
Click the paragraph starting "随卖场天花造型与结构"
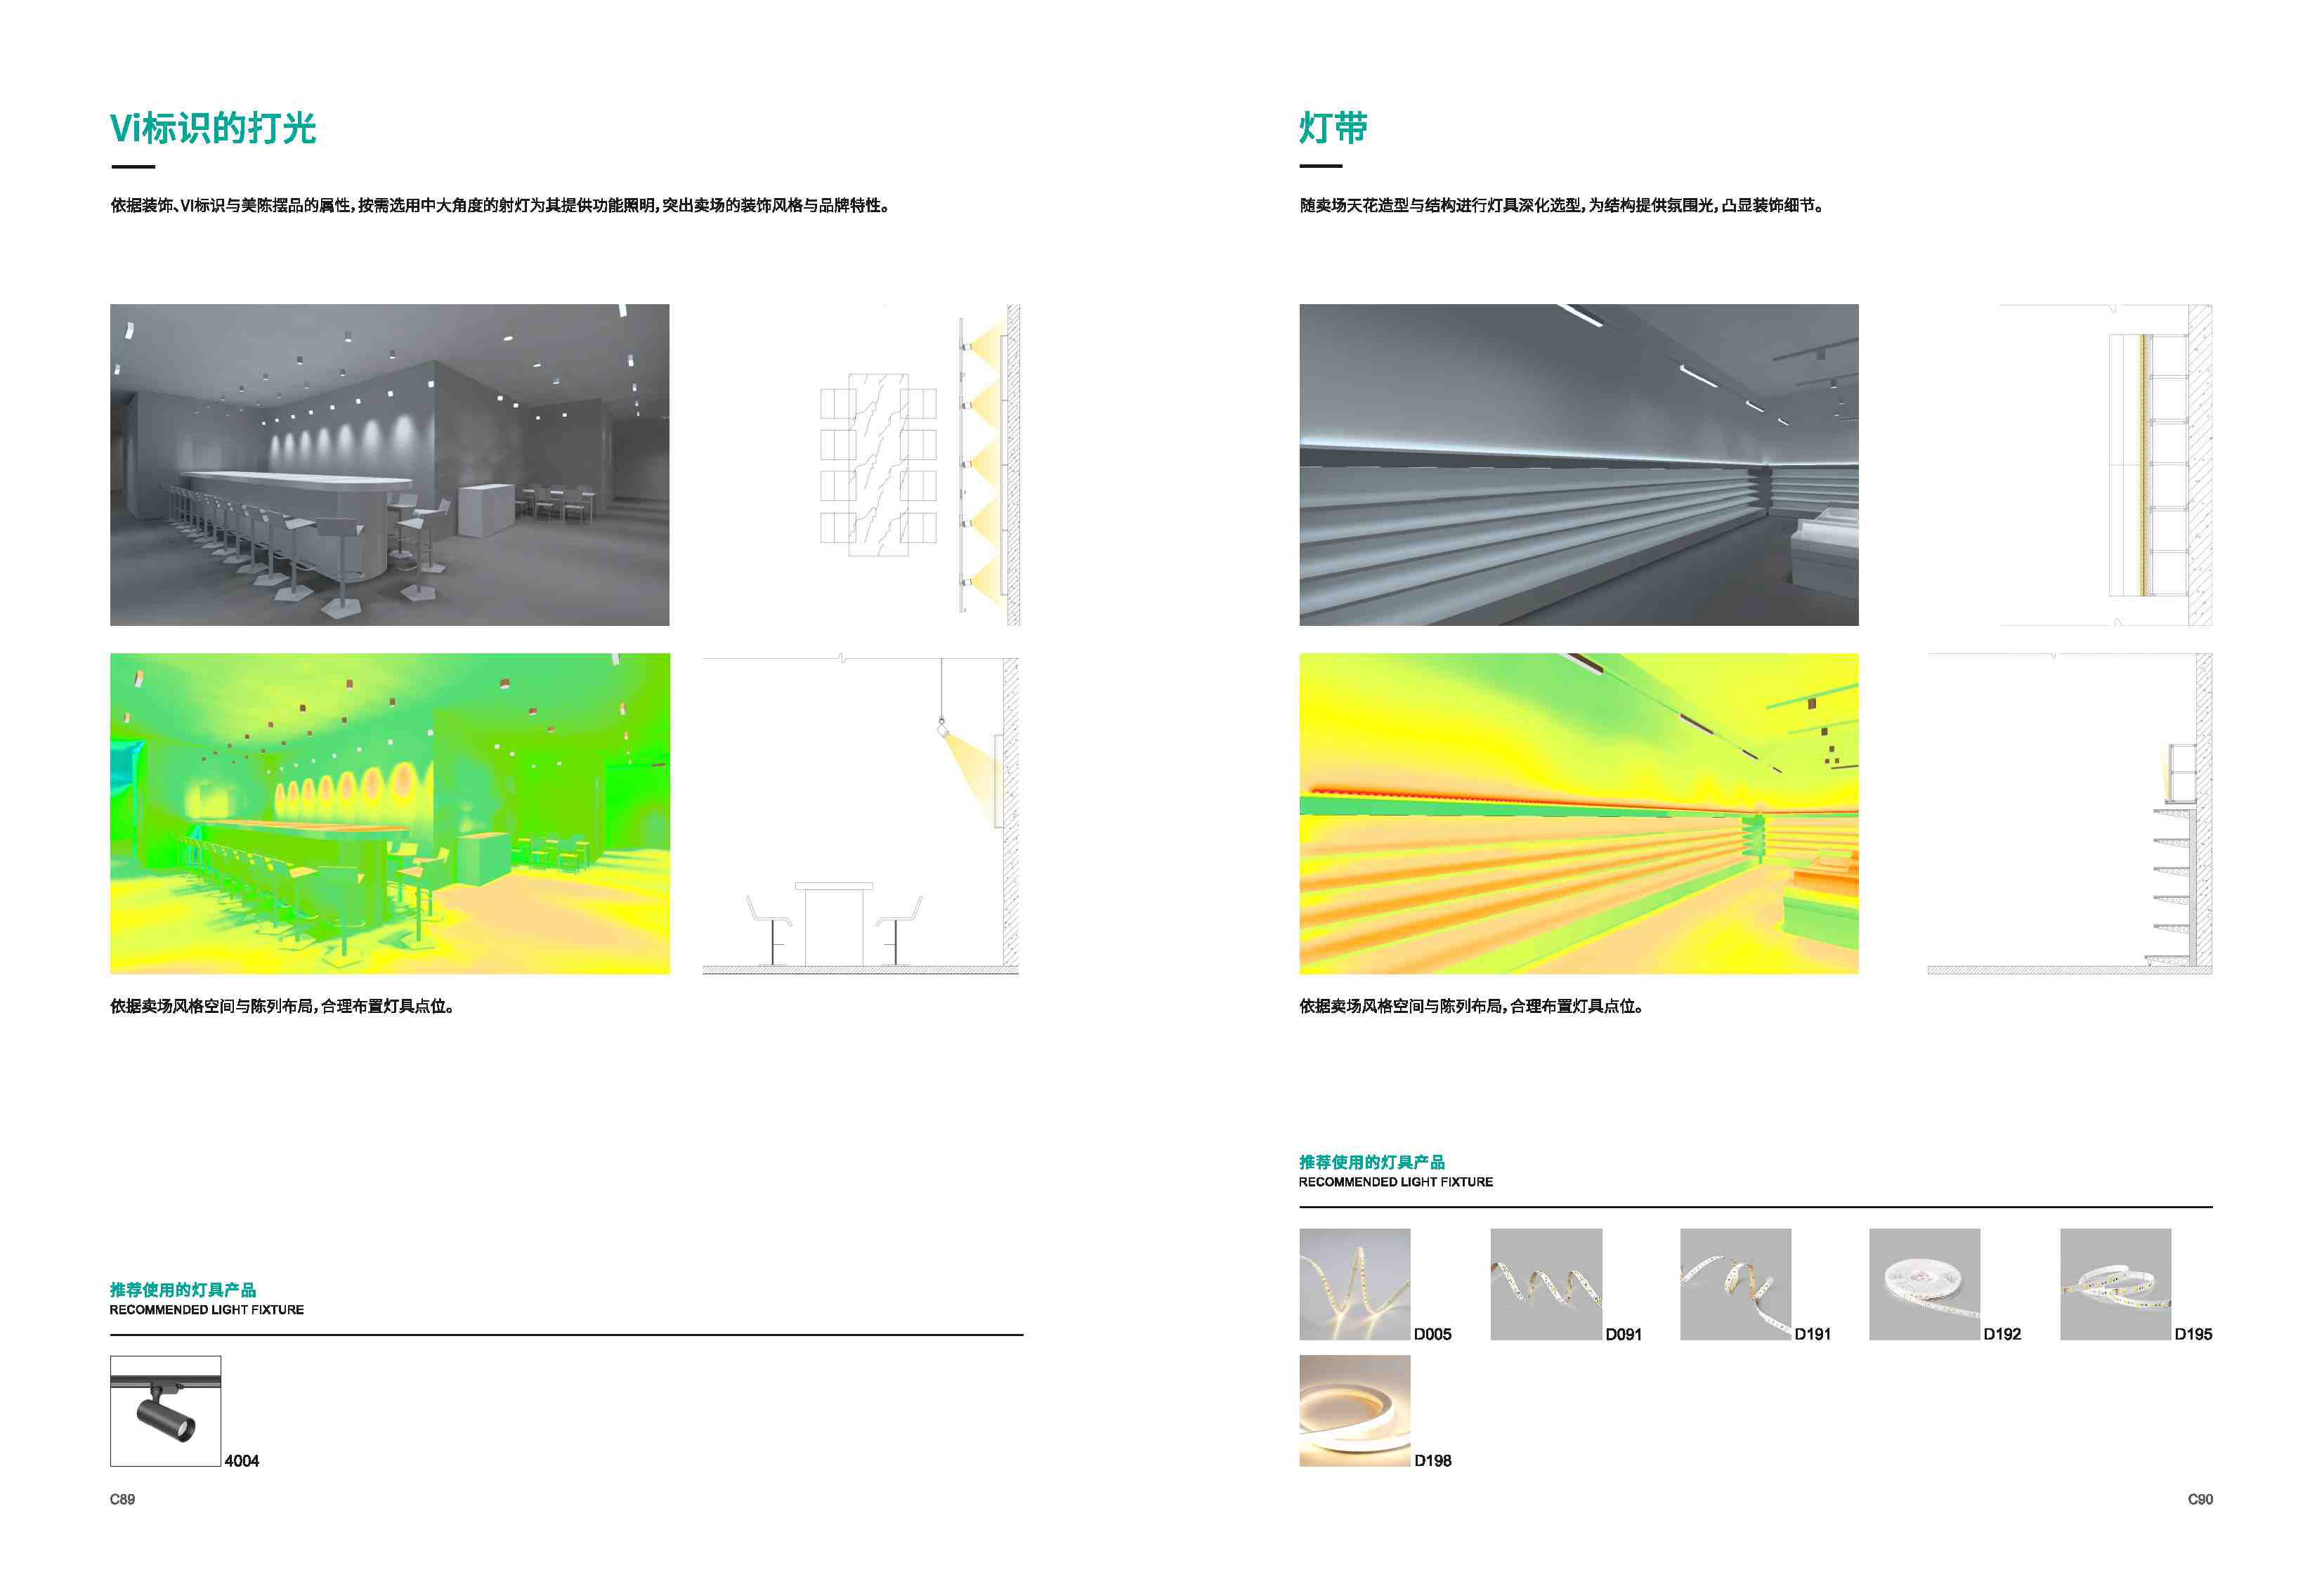pyautogui.click(x=1562, y=205)
